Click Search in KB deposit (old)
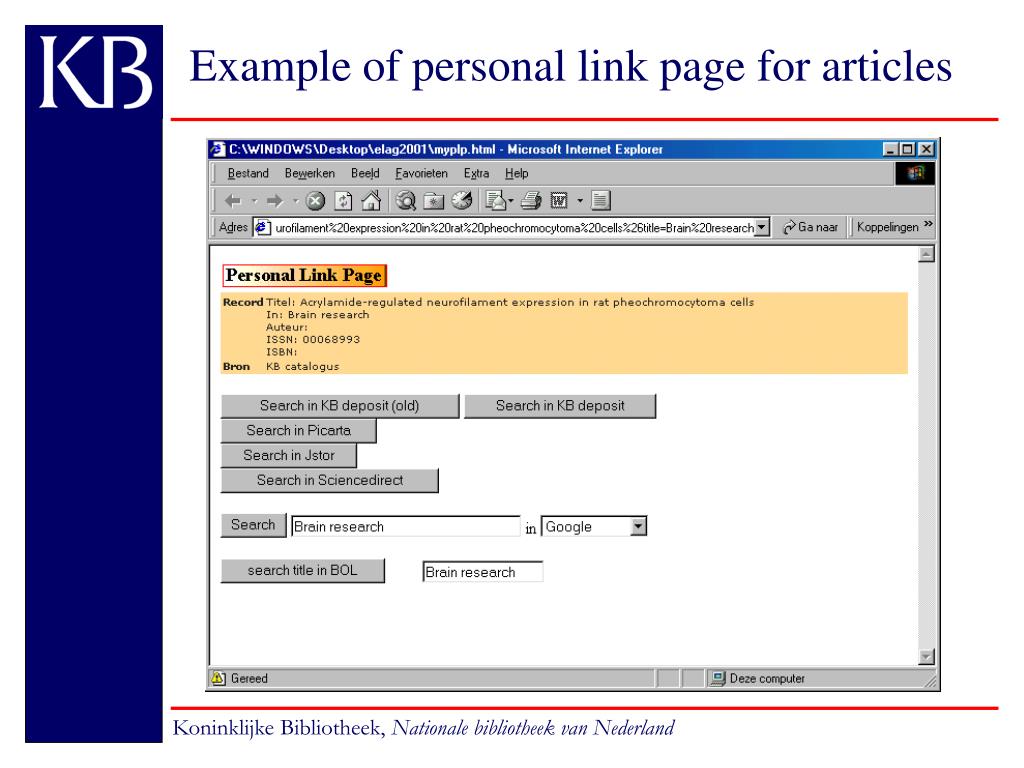Image resolution: width=1024 pixels, height=768 pixels. [340, 406]
